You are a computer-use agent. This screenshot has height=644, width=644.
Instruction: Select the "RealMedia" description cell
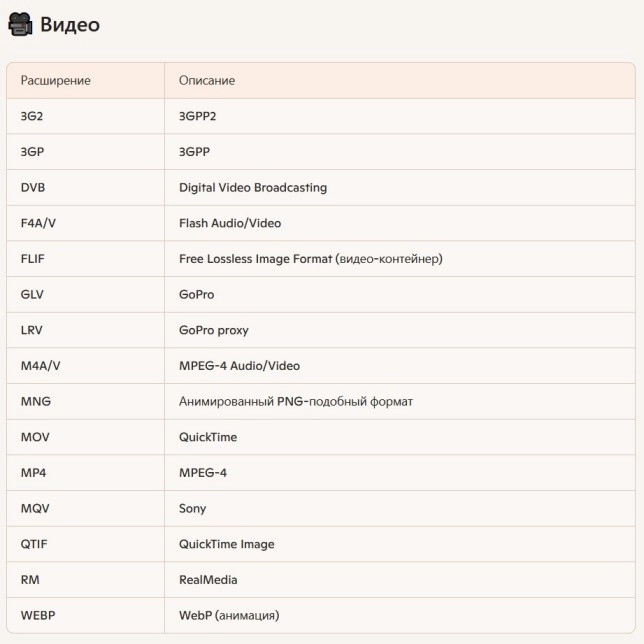208,580
